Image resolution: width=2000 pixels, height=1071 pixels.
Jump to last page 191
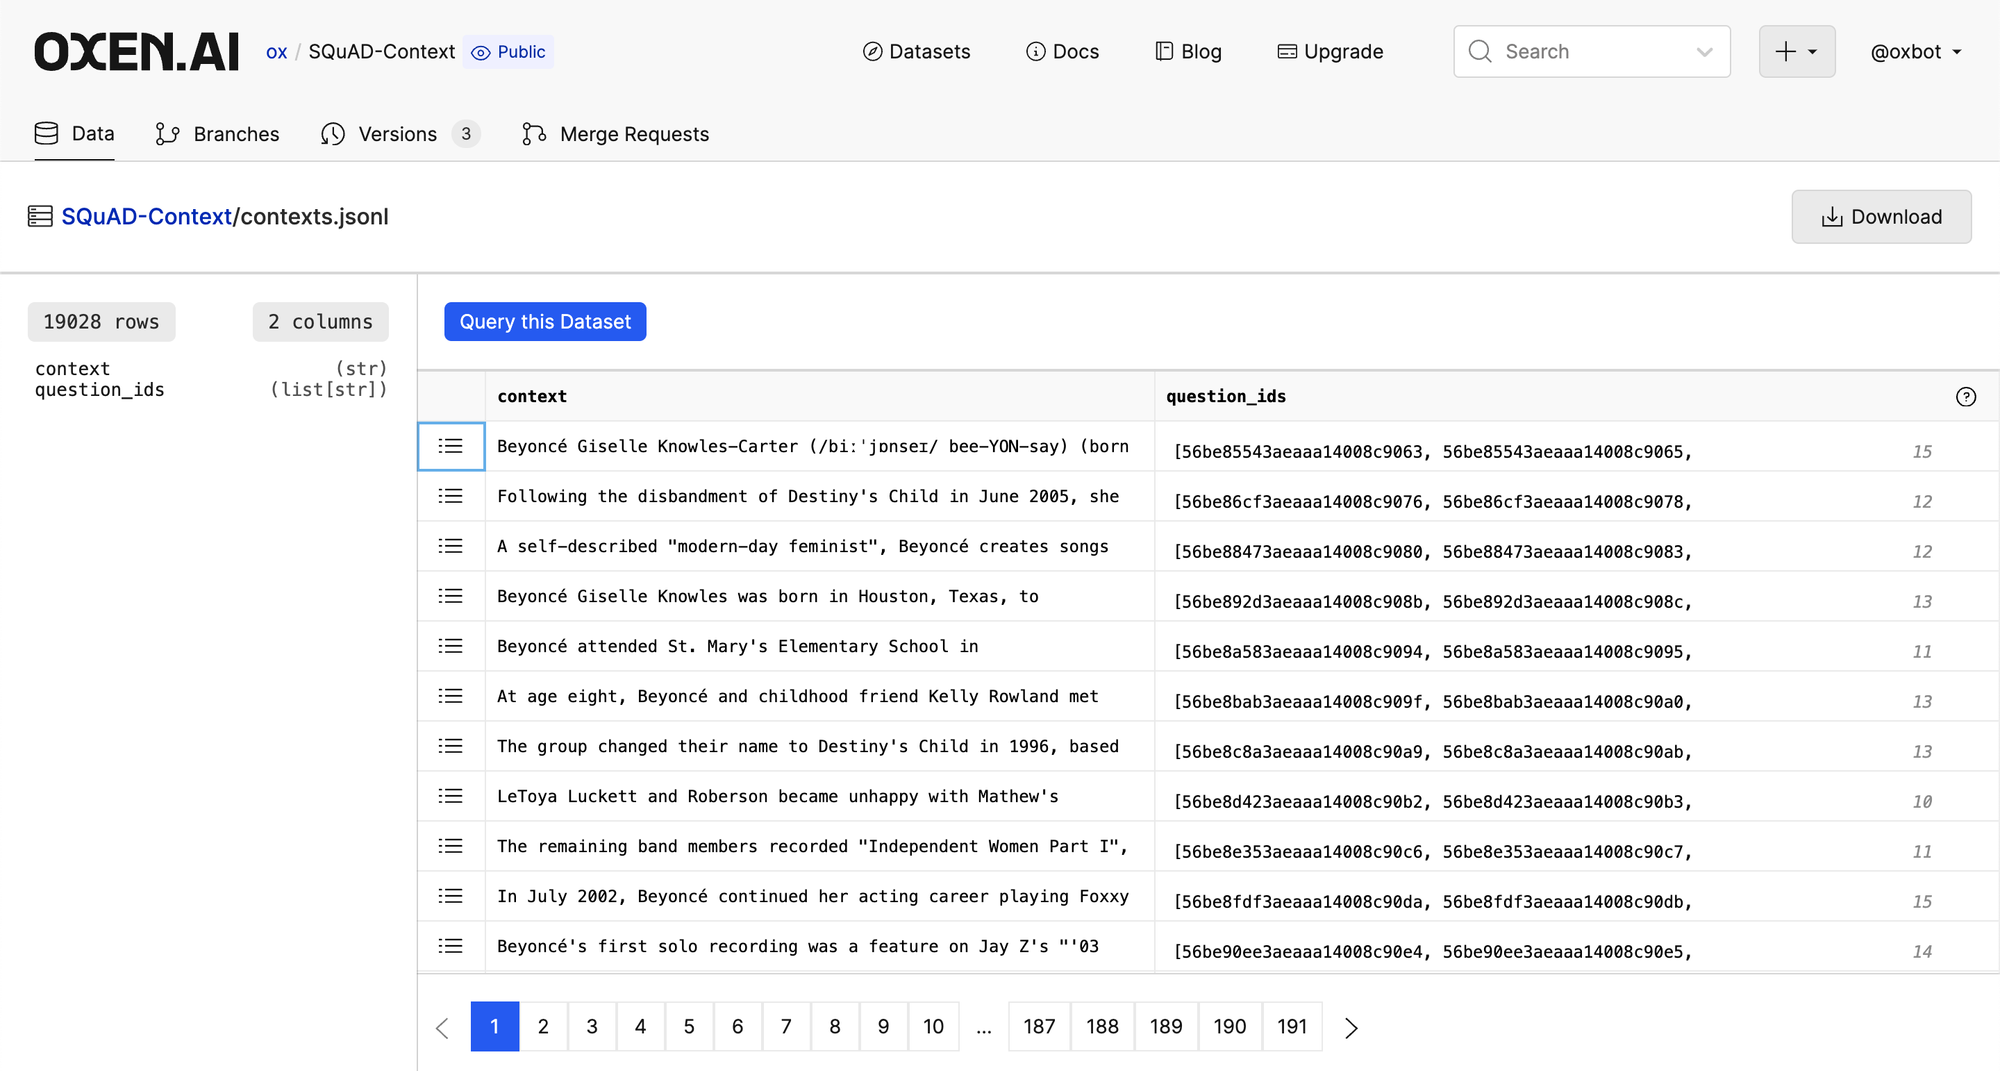pyautogui.click(x=1293, y=1027)
